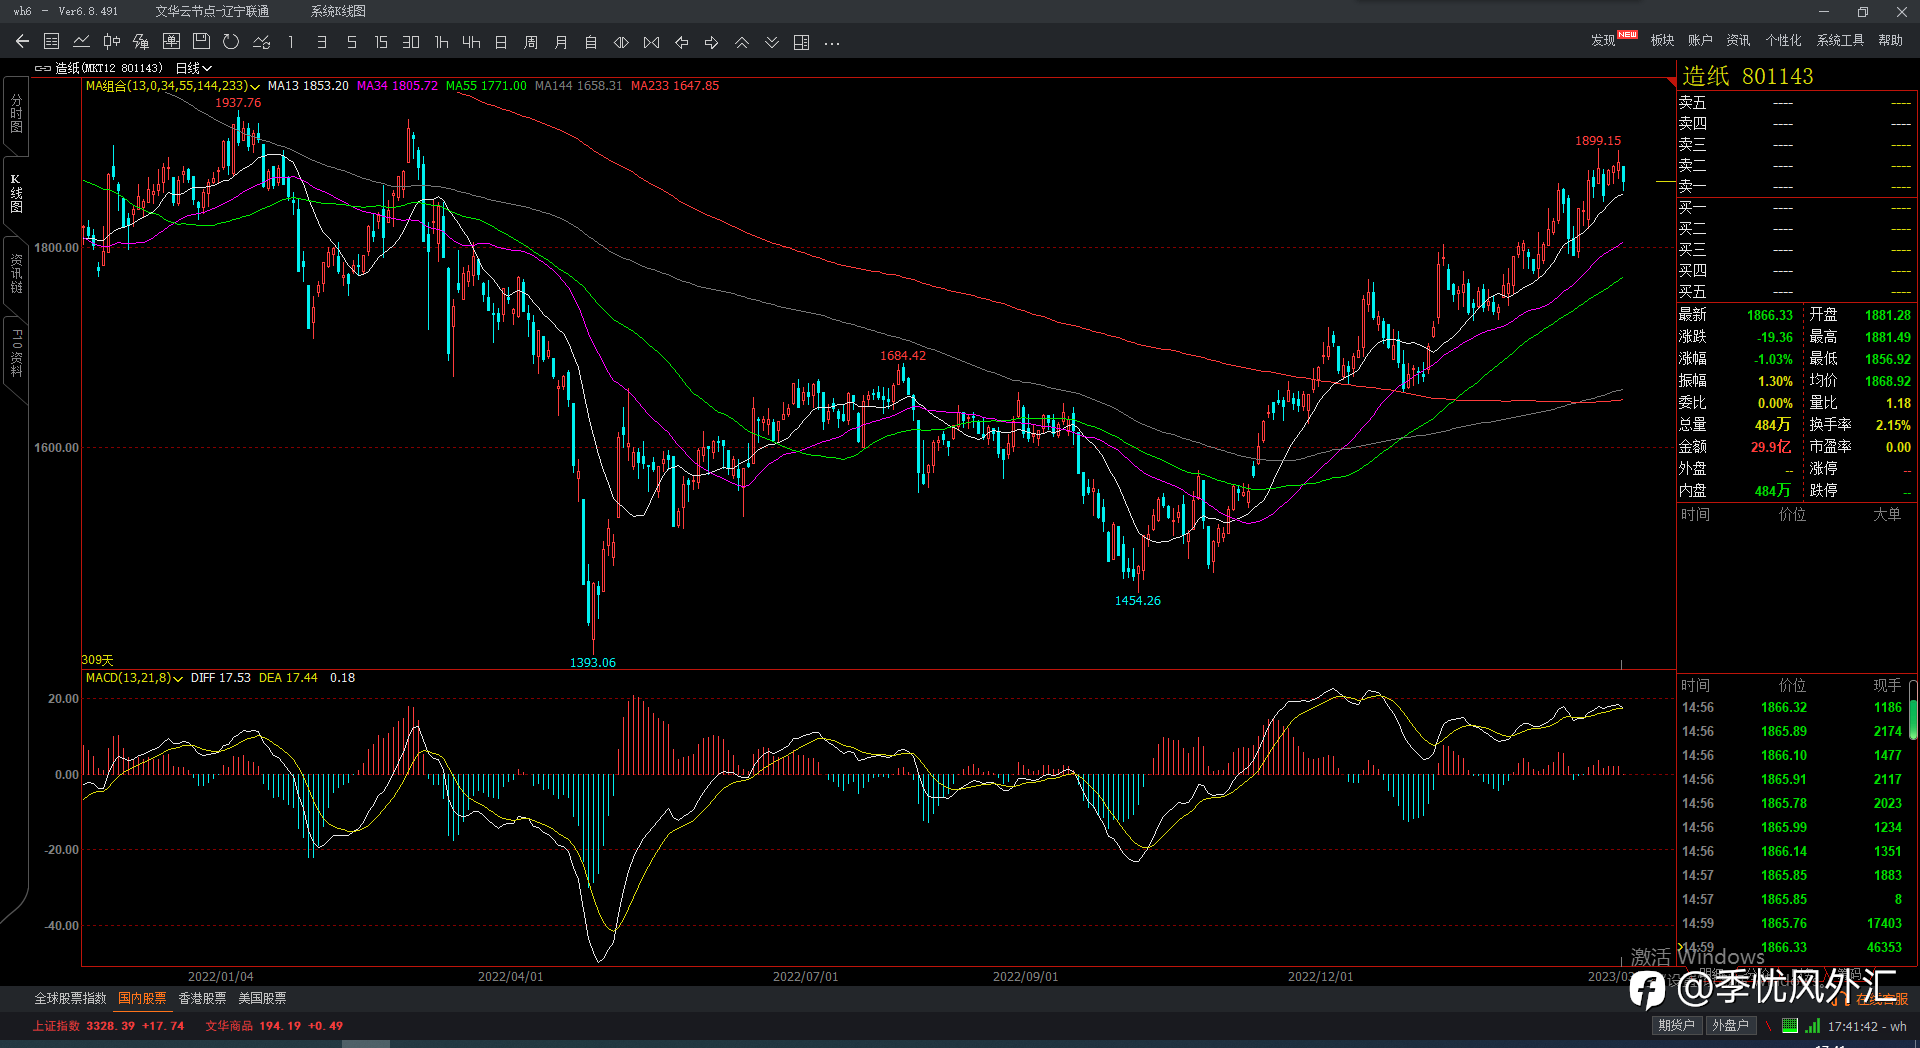Expand the 日线 period dropdown
The width and height of the screenshot is (1920, 1048).
tap(193, 68)
